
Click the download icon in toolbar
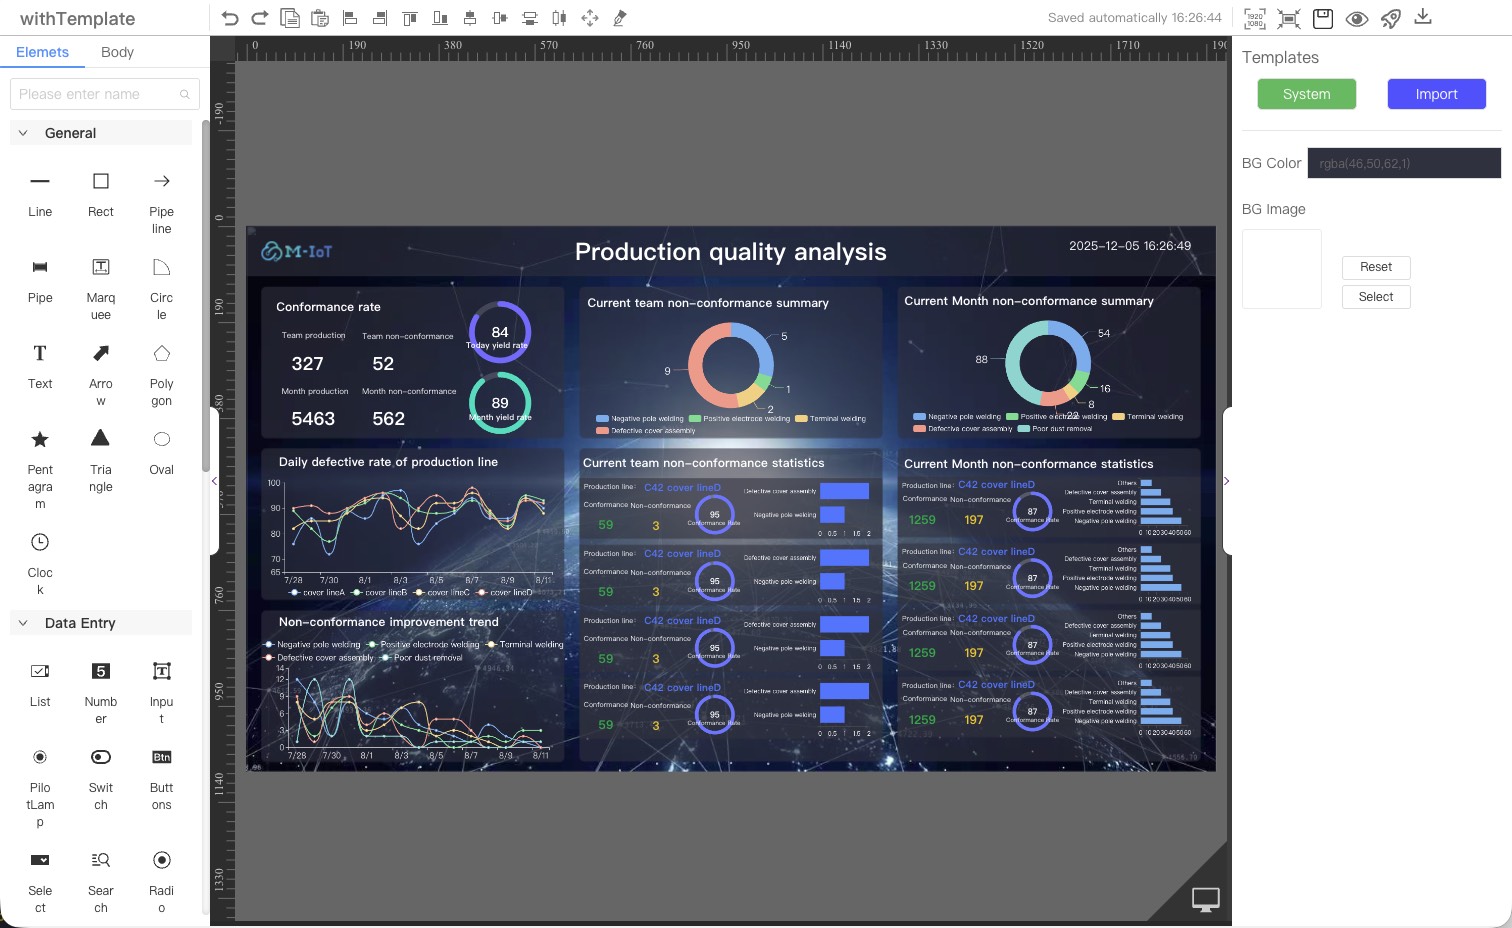pos(1423,17)
